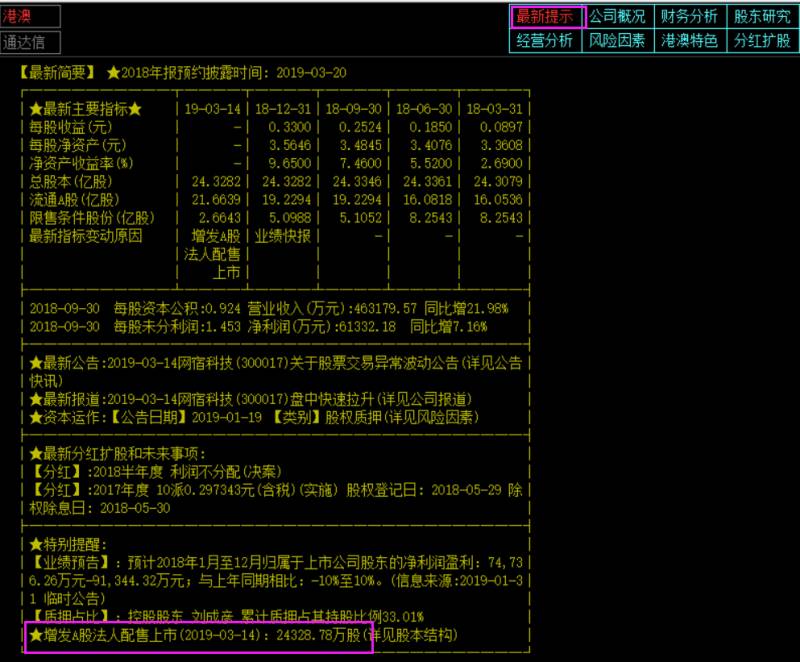Viewport: 800px width, 662px height.
Task: Click the disclosure date 2019-03-20
Action: coord(311,72)
